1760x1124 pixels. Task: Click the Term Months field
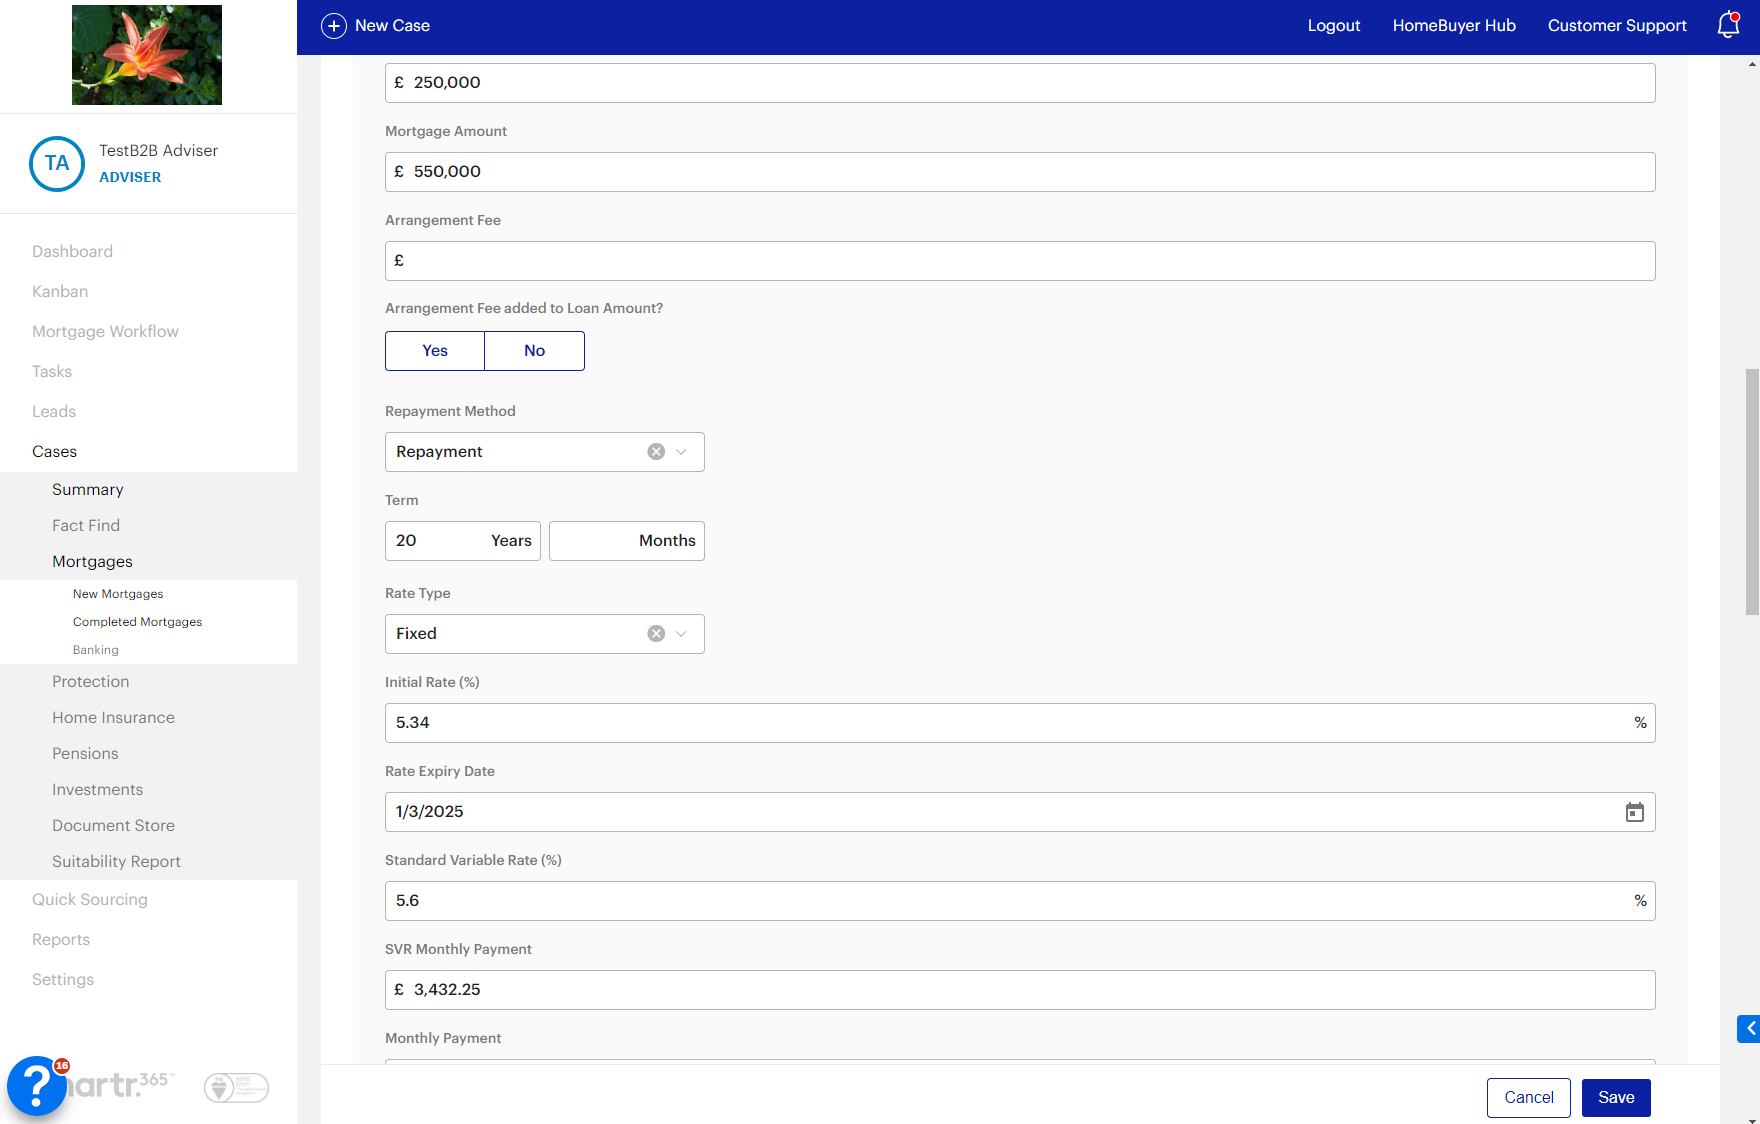click(627, 541)
